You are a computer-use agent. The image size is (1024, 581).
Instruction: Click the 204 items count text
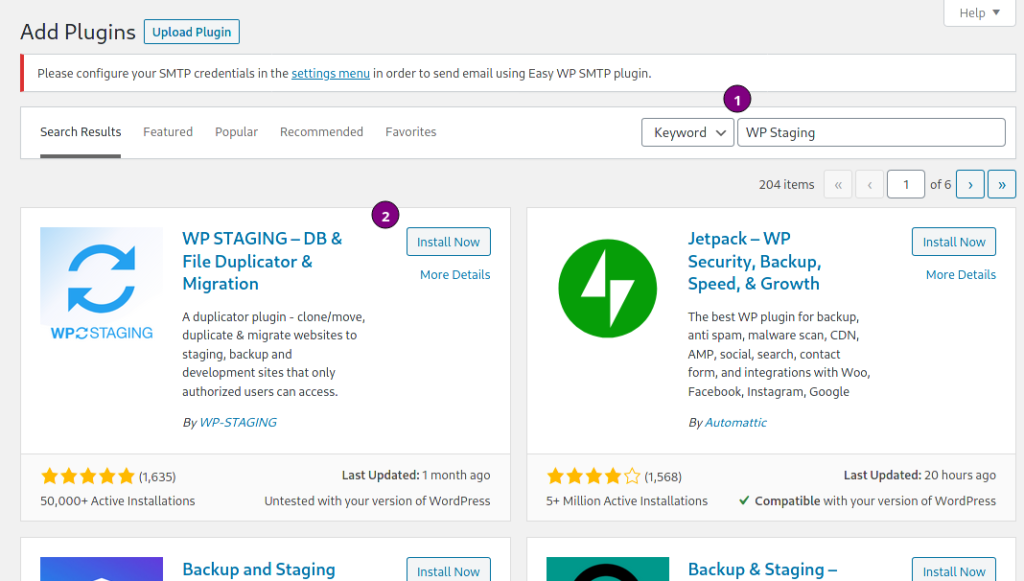[x=786, y=185]
